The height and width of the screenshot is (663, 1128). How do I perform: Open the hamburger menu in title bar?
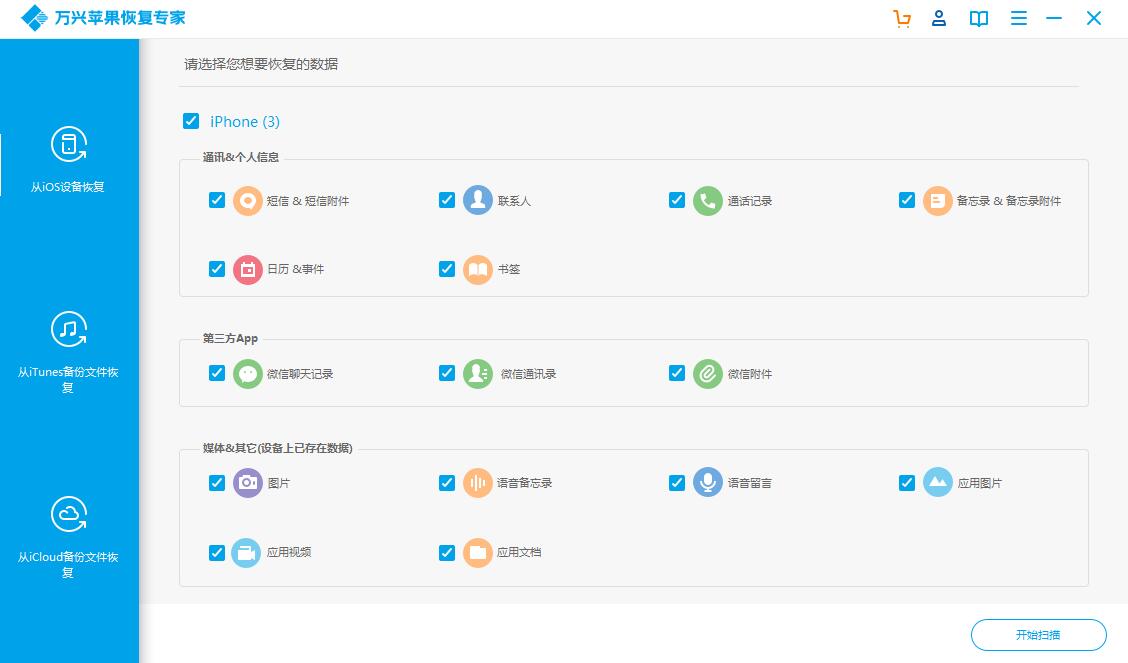[x=1019, y=19]
